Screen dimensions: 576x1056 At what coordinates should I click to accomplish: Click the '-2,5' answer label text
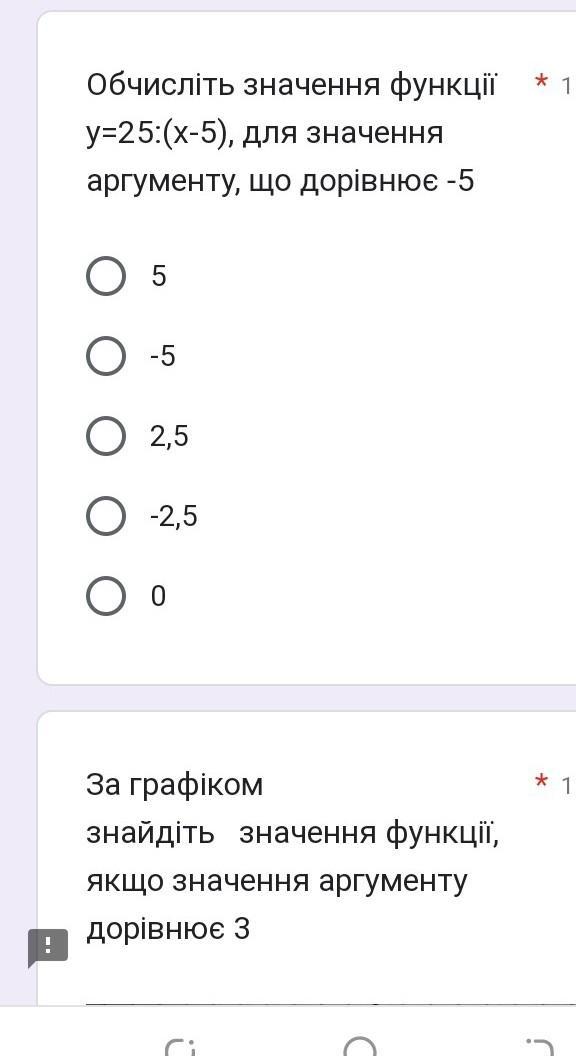(174, 517)
